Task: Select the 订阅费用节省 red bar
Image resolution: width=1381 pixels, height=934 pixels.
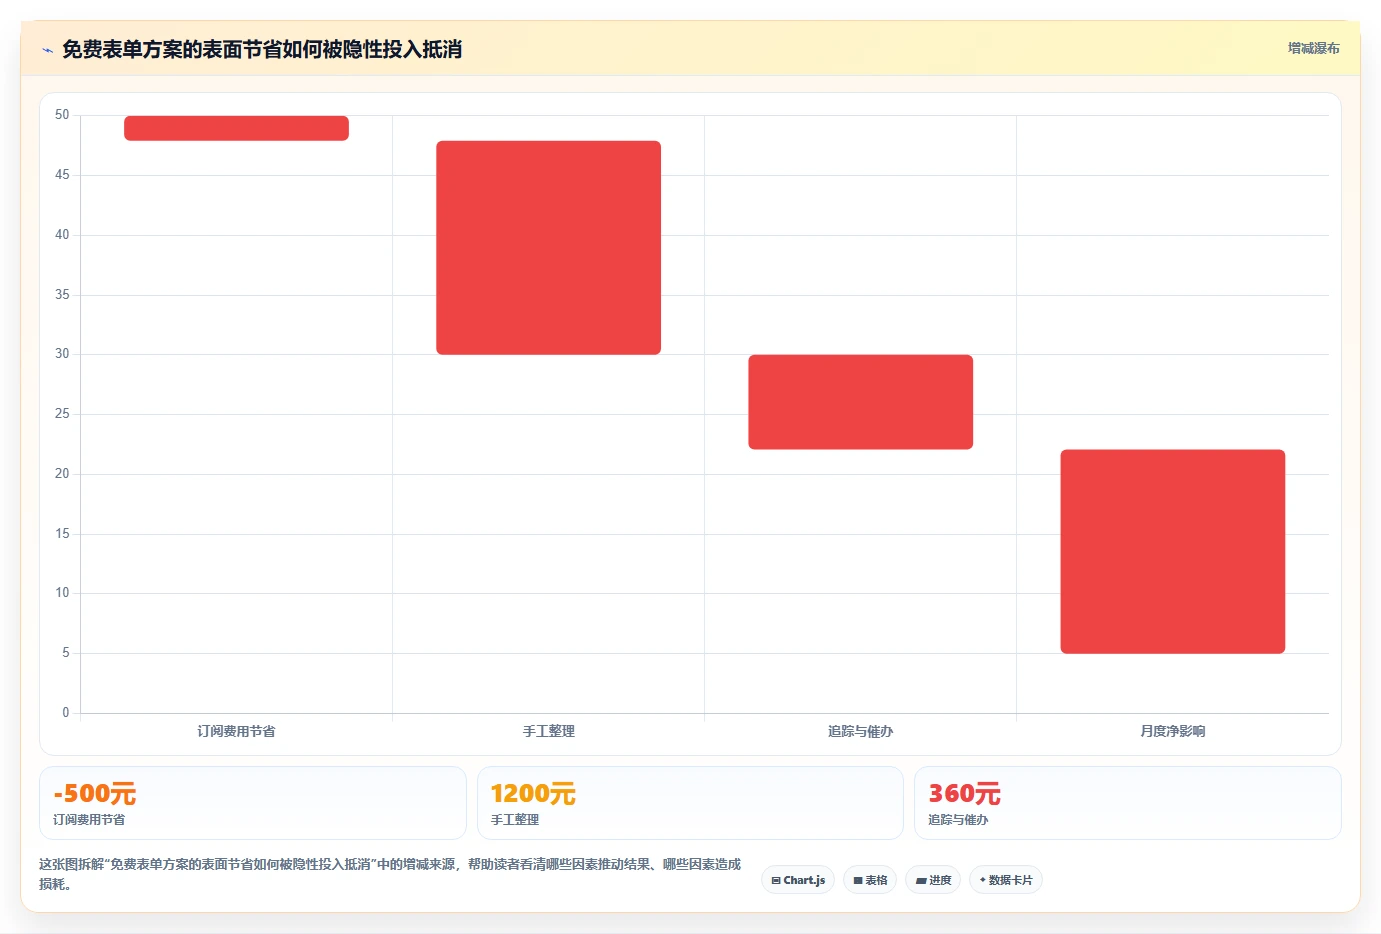Action: pyautogui.click(x=236, y=128)
